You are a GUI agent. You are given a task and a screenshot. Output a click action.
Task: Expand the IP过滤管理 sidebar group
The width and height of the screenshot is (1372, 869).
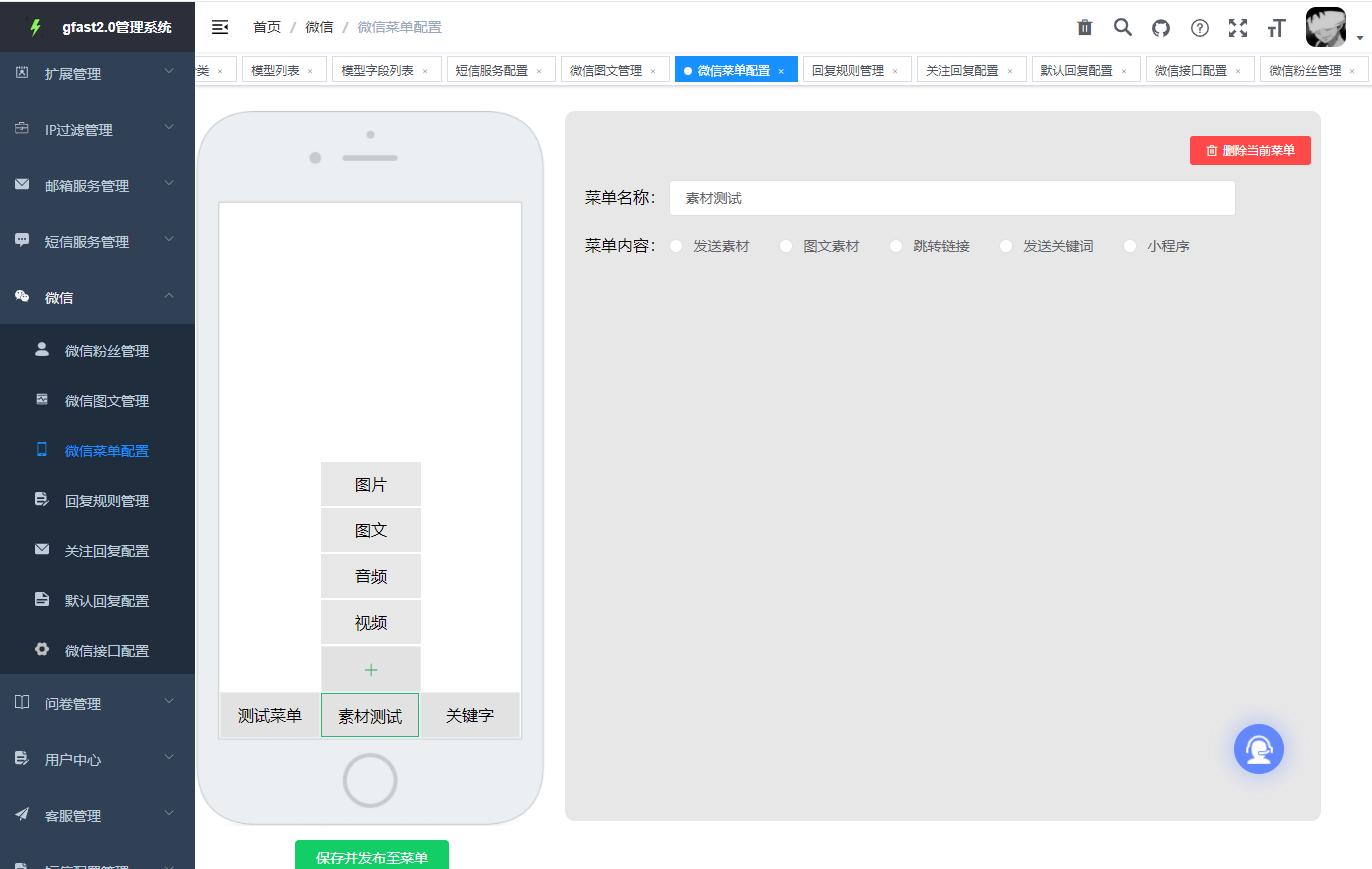point(97,130)
